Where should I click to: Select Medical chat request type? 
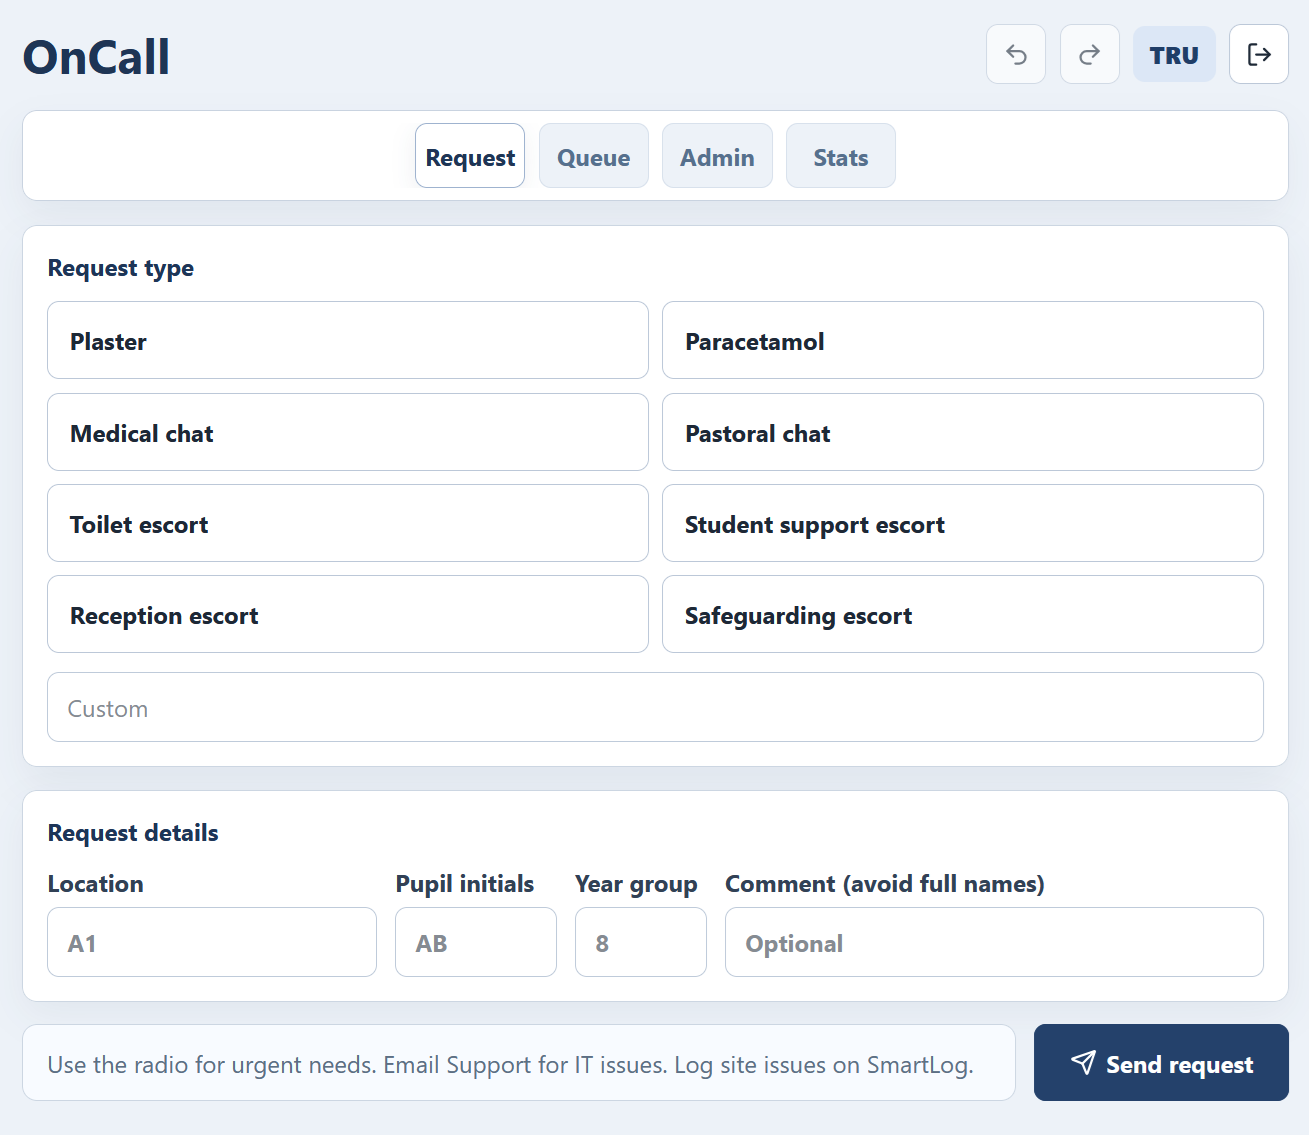(348, 432)
